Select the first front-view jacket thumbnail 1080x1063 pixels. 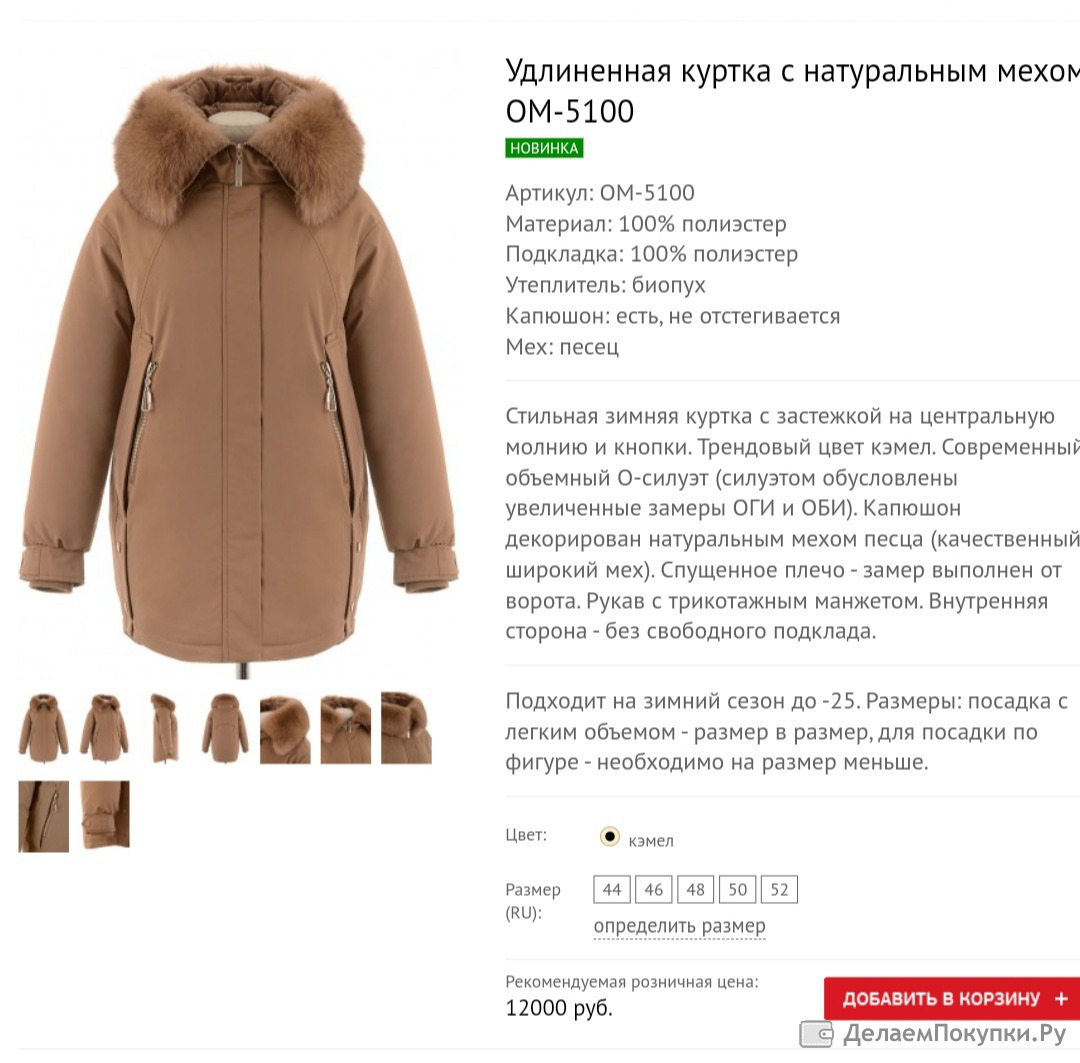pos(43,728)
